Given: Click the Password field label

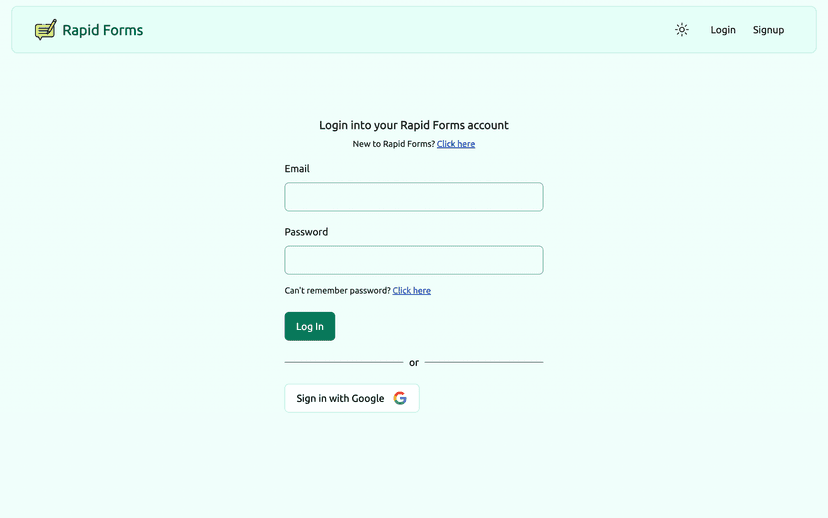Looking at the screenshot, I should click(x=306, y=232).
